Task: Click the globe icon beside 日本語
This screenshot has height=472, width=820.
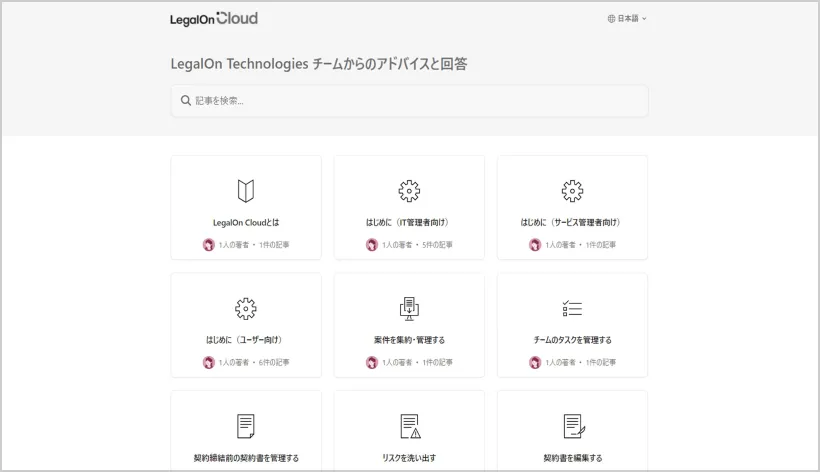Action: pos(611,18)
